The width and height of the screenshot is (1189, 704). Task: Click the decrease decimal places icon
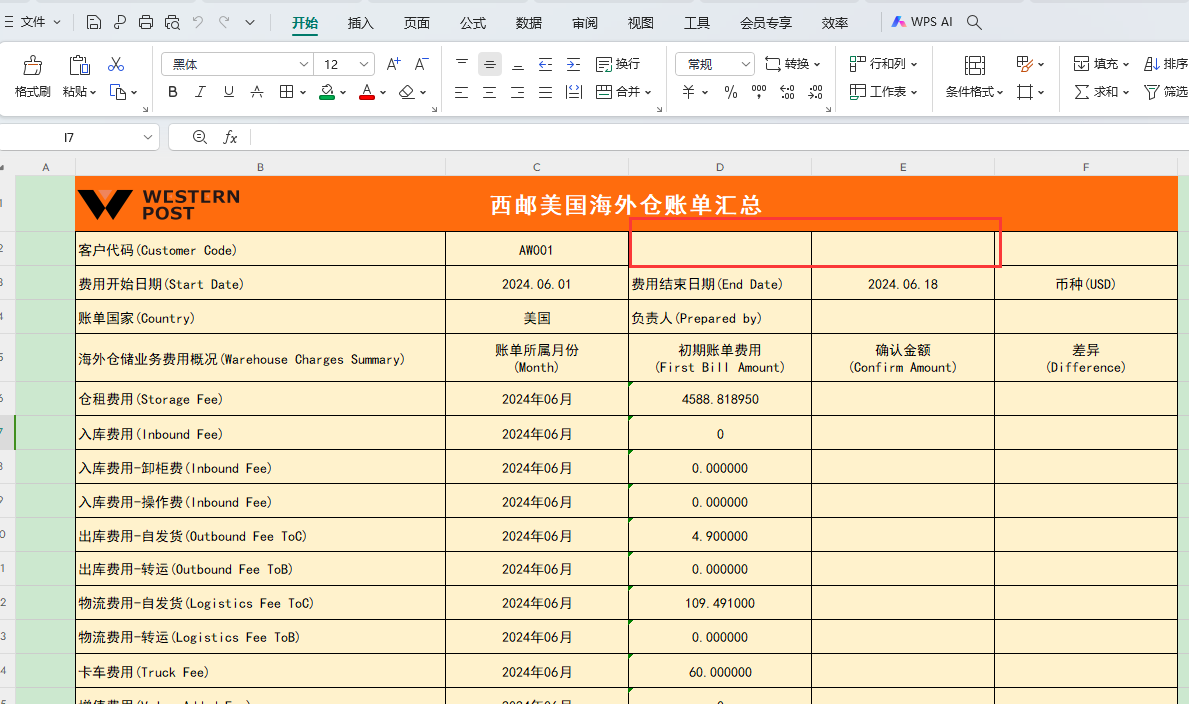tap(815, 93)
